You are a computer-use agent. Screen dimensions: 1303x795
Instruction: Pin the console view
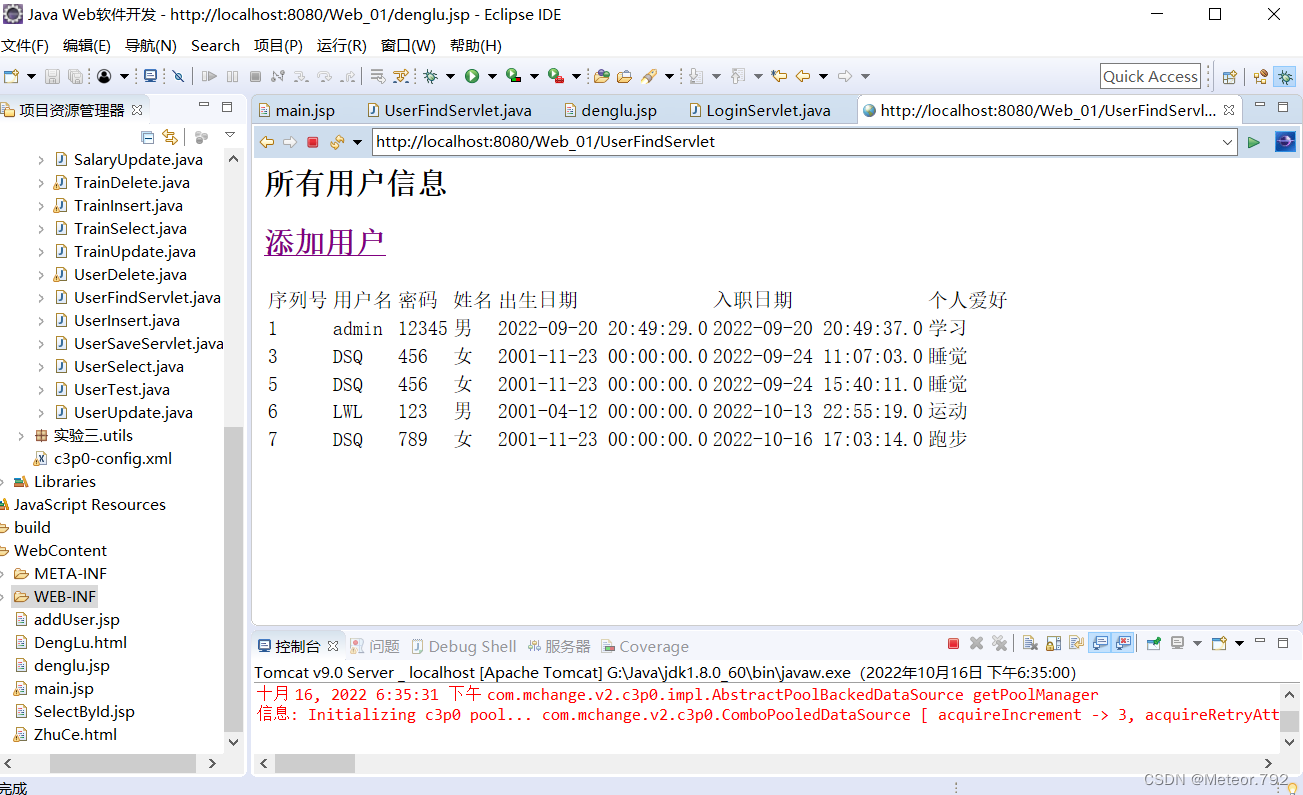[1154, 644]
